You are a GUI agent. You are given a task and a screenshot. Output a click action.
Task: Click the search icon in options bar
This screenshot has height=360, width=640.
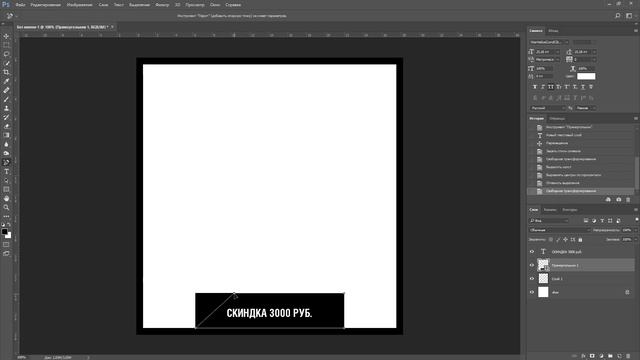(618, 16)
